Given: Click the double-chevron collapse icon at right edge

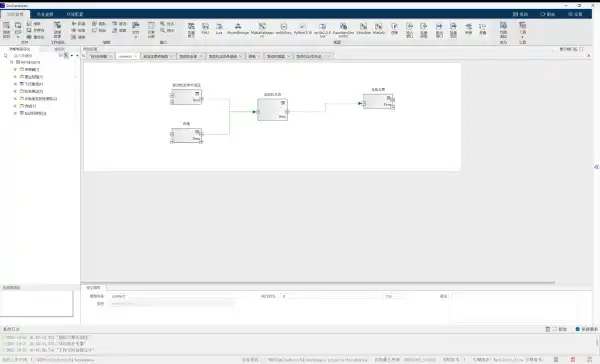Looking at the screenshot, I should pos(597,167).
